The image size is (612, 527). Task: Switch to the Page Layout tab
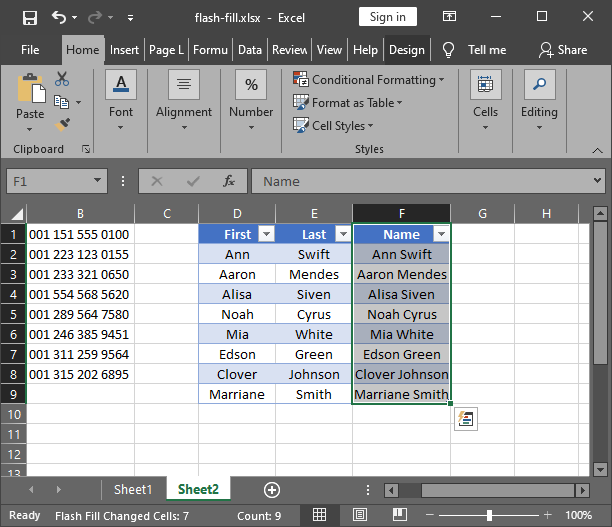click(x=166, y=50)
